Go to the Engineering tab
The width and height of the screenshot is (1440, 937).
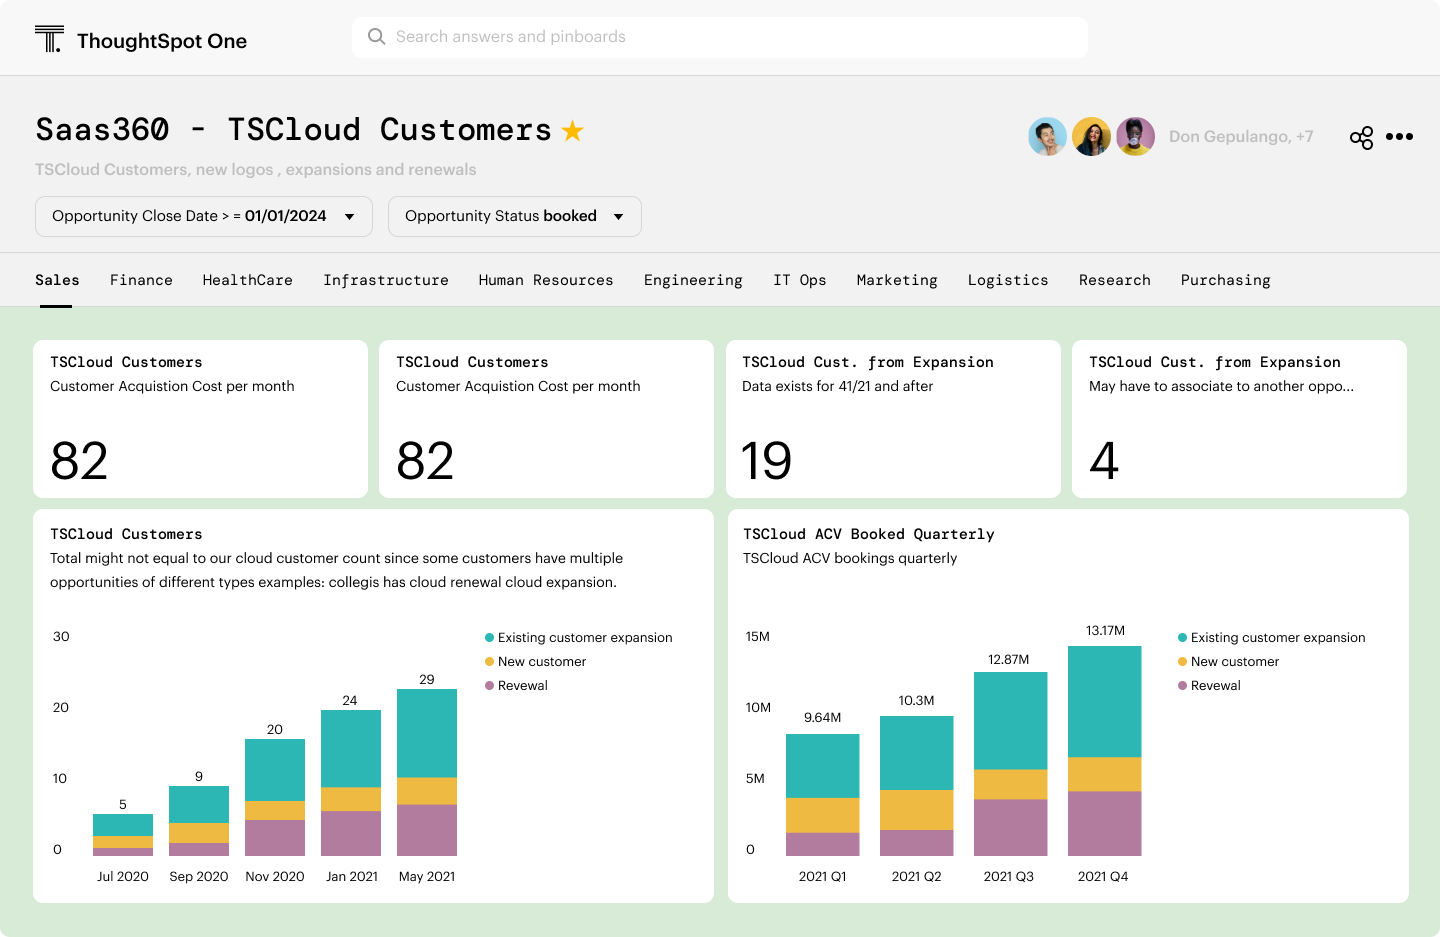coord(693,280)
